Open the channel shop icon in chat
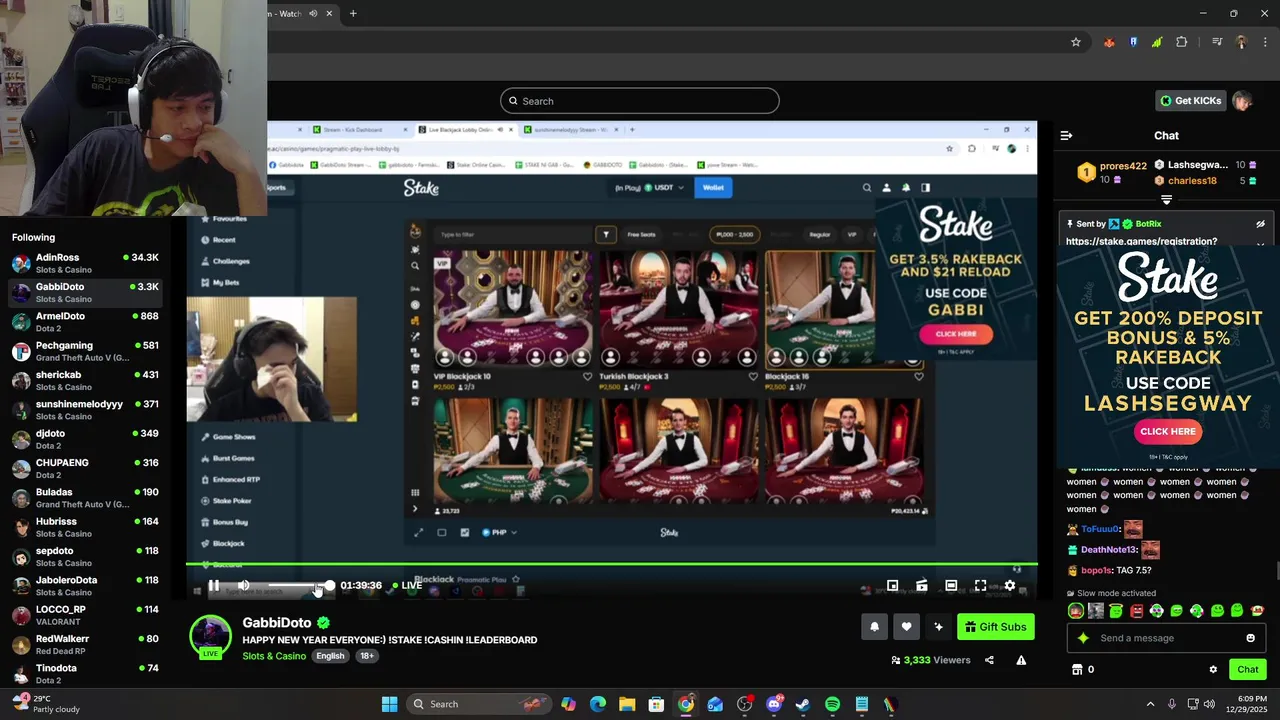This screenshot has height=720, width=1280. coord(1077,670)
